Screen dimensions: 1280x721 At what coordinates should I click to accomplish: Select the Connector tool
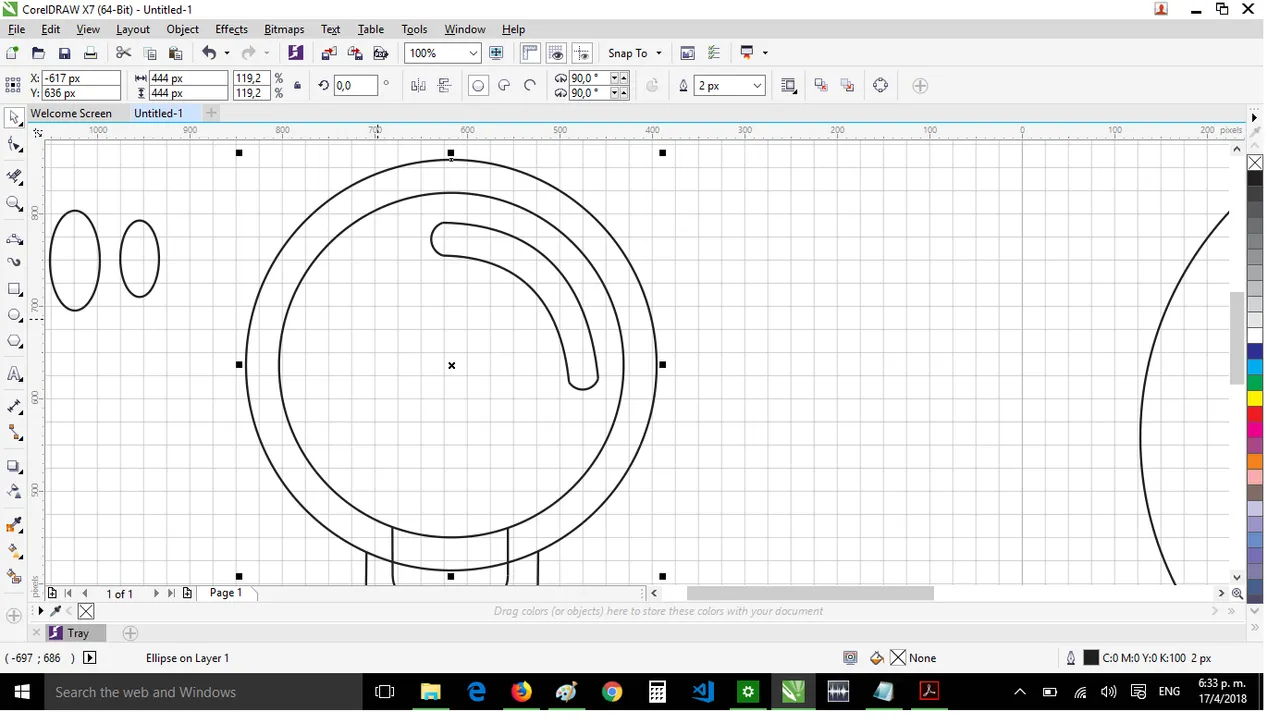click(x=14, y=433)
